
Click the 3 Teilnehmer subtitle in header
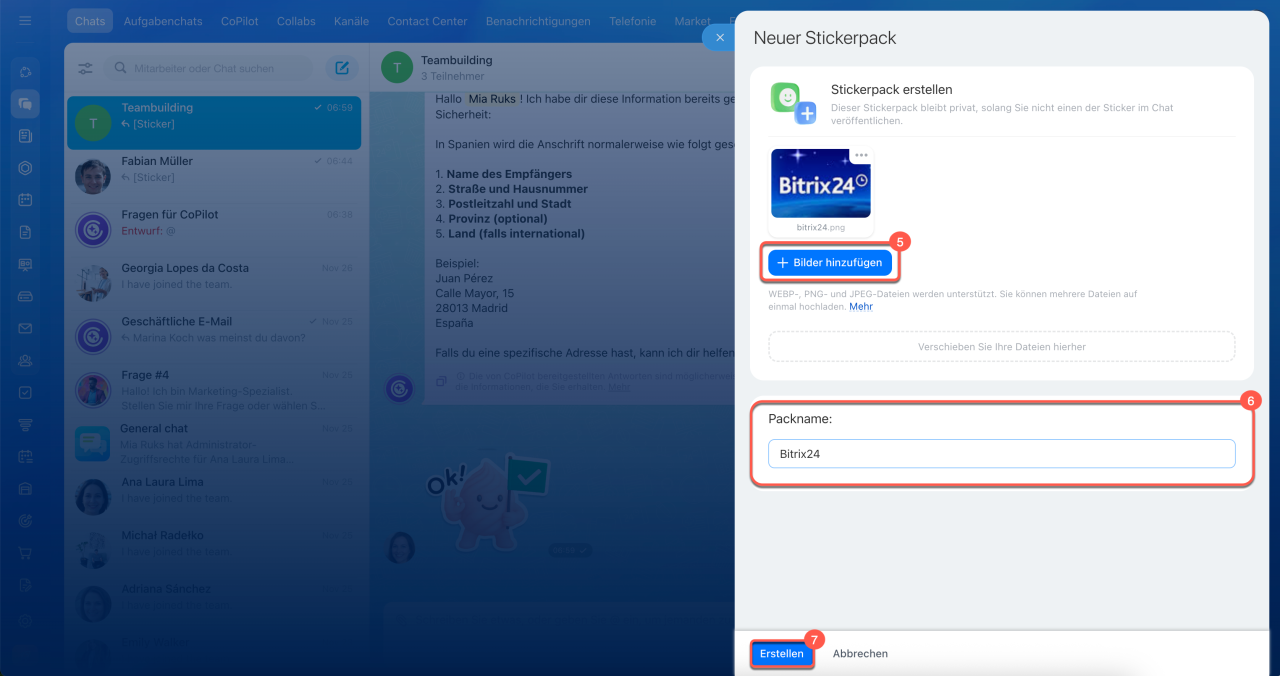(x=453, y=76)
